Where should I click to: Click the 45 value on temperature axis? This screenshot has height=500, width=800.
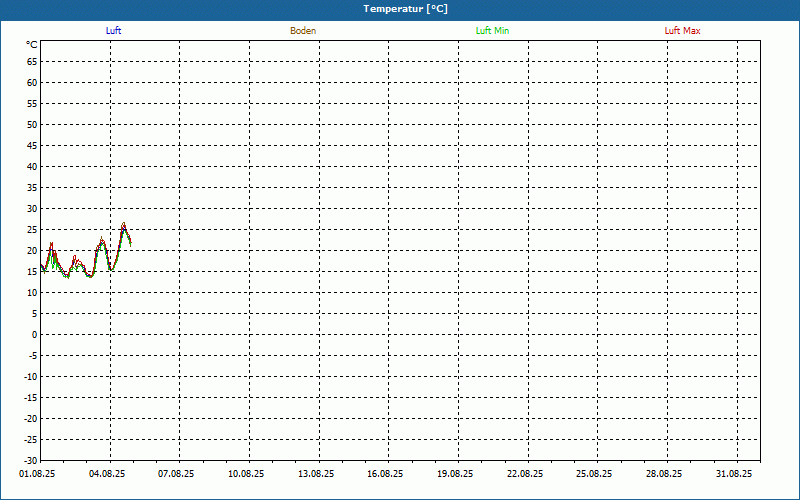point(32,146)
